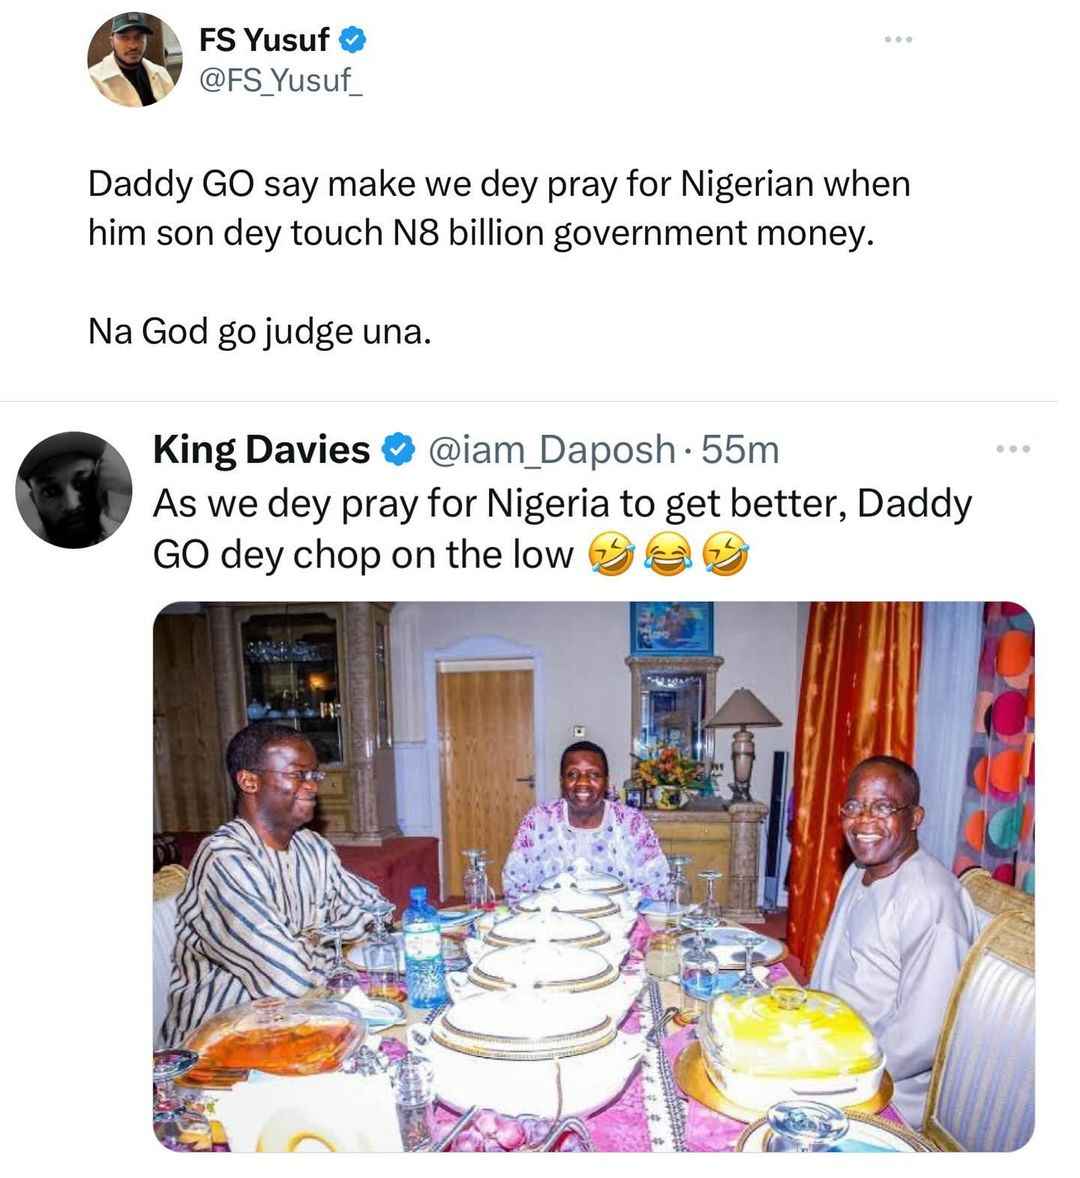Viewport: 1080px width, 1178px height.
Task: Expand more options on King Davies' tweet
Action: 1012,449
